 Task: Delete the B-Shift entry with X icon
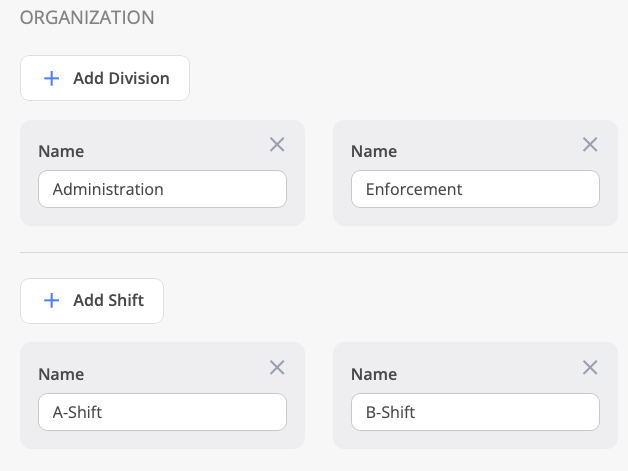click(590, 368)
